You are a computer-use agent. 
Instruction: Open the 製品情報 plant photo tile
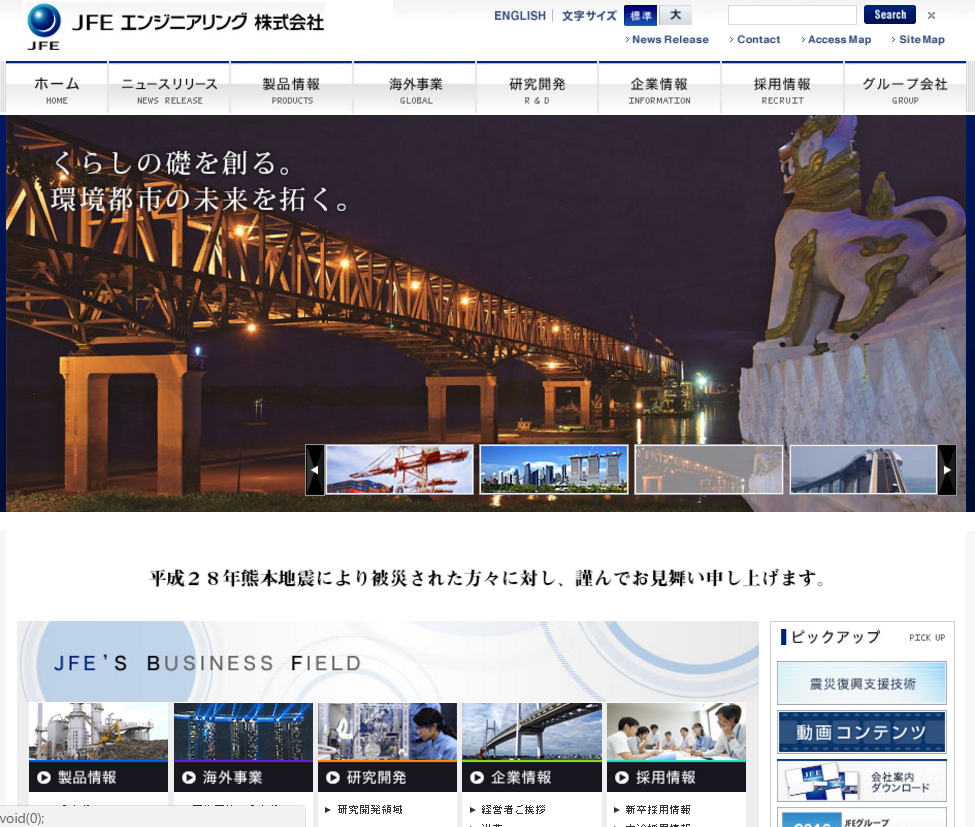[98, 731]
